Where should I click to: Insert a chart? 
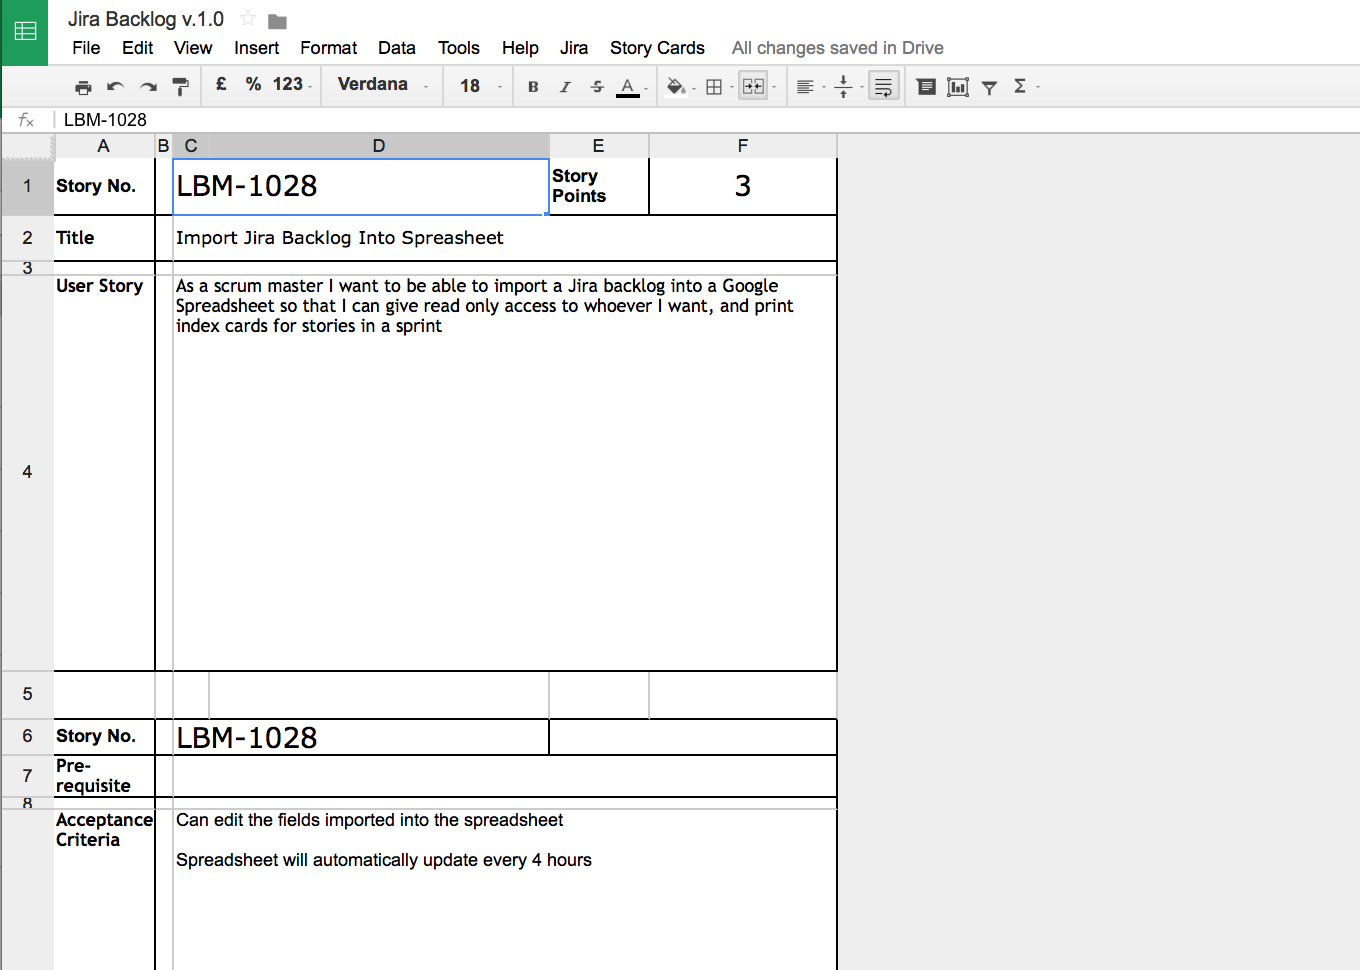958,87
